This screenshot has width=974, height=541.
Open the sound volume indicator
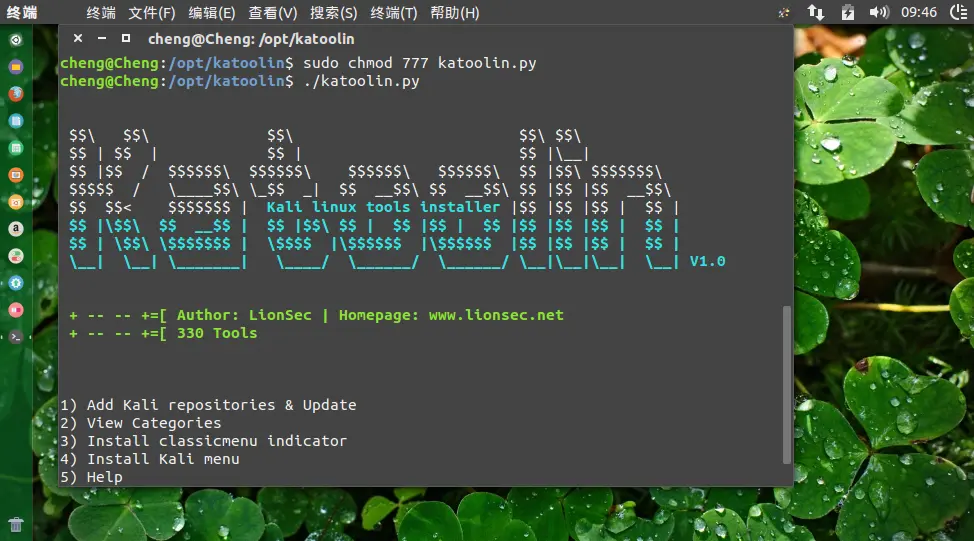coord(878,12)
